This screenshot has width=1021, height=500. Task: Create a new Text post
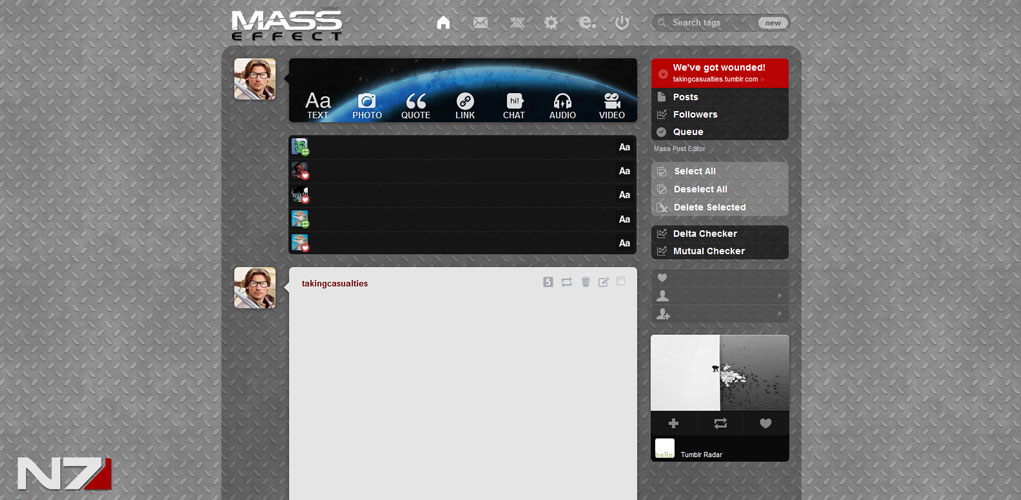tap(318, 105)
